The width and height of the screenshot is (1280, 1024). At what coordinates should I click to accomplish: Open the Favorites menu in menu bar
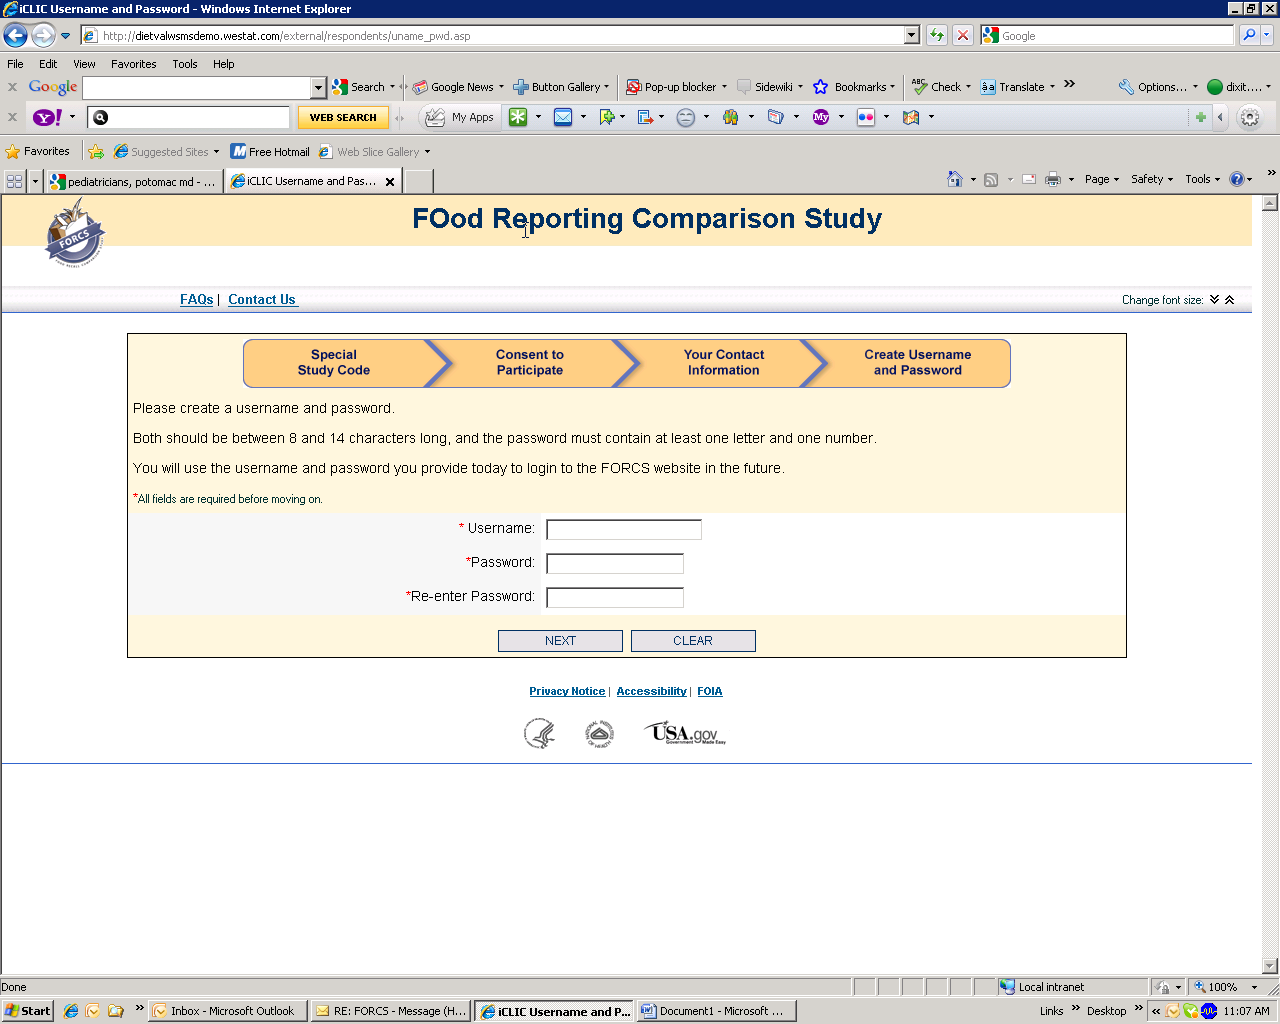[x=133, y=64]
